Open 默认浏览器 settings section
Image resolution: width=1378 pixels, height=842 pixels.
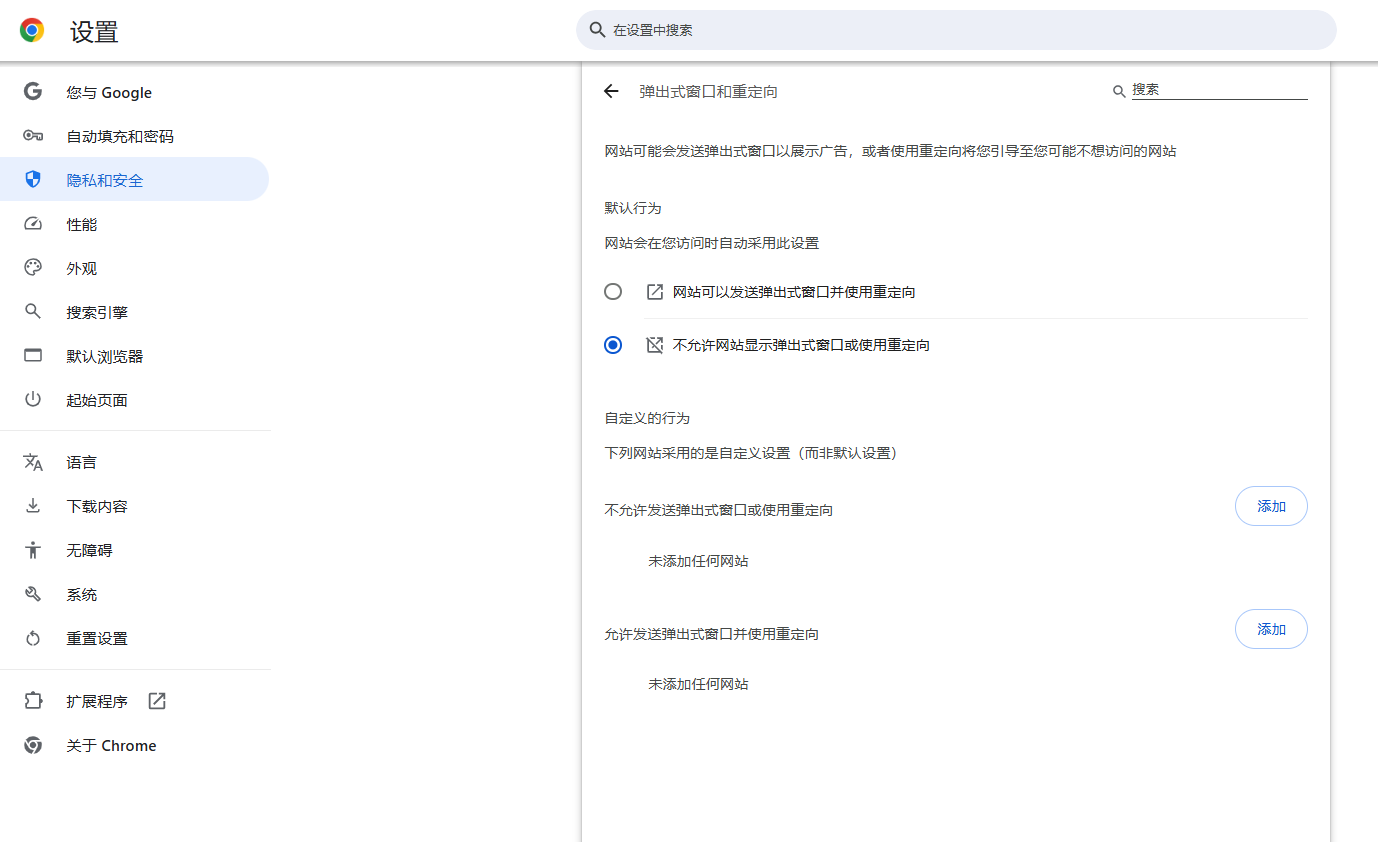click(134, 356)
